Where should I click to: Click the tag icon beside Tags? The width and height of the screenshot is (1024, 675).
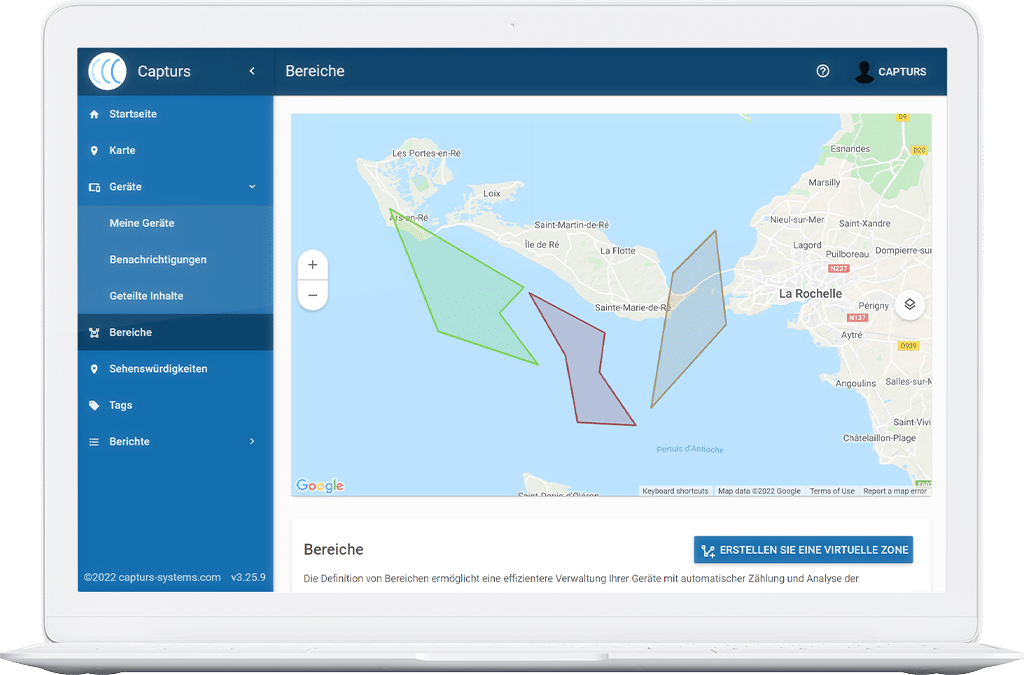point(94,405)
